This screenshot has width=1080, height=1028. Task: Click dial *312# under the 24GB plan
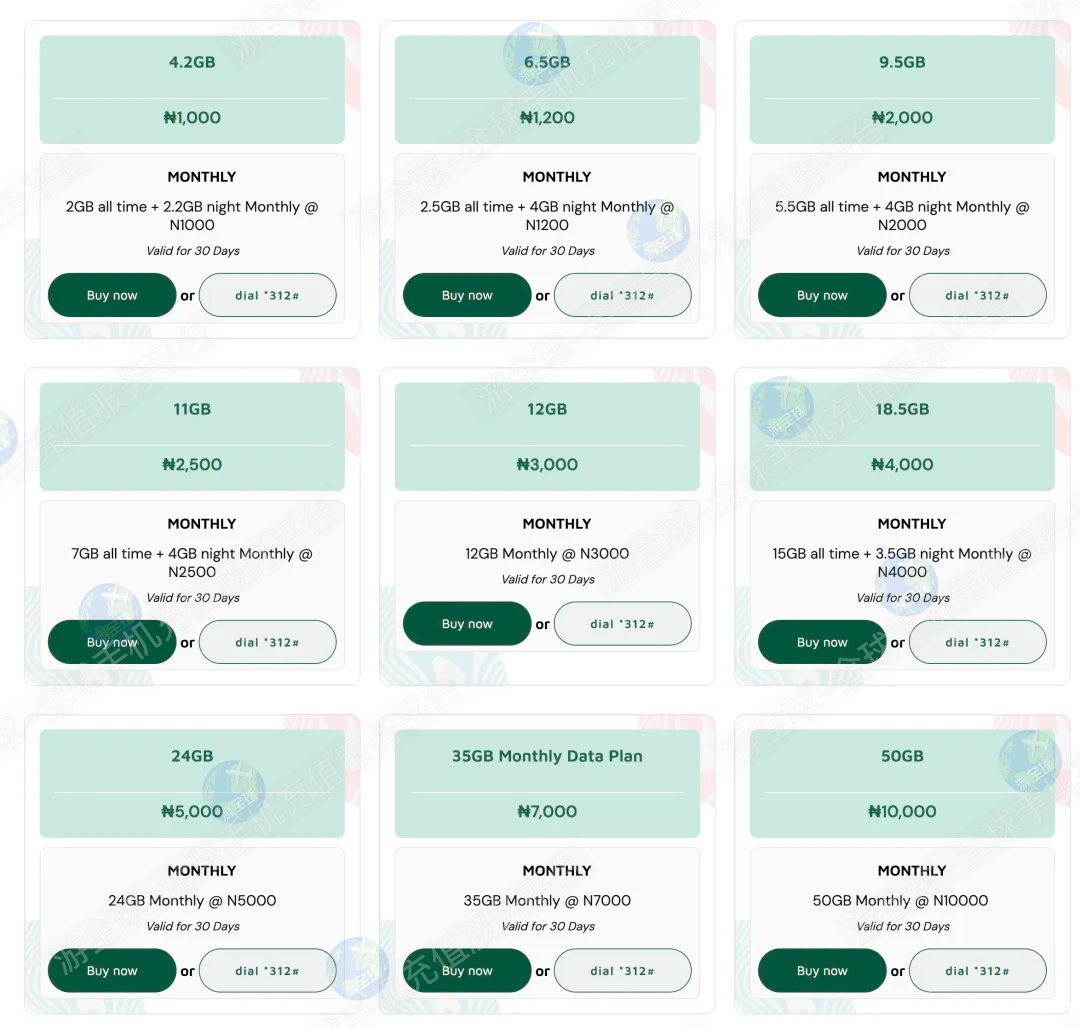point(267,970)
